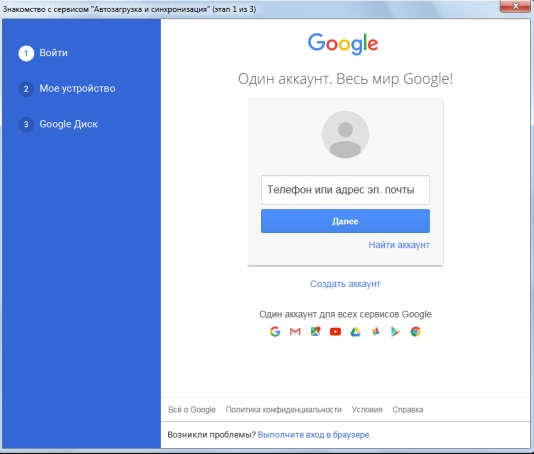Open the Найти аккаунт link

(399, 245)
